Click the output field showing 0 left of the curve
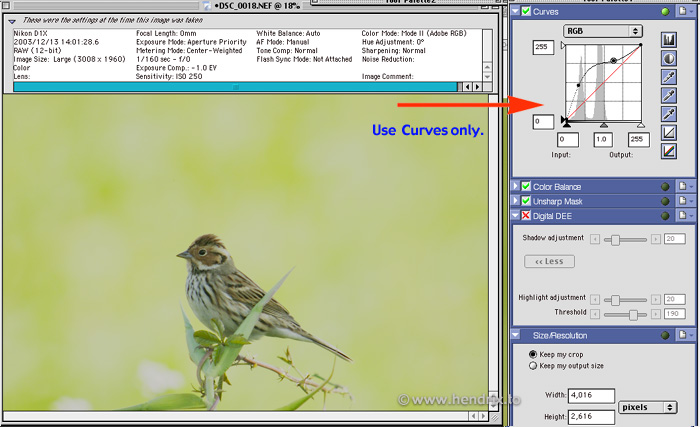The width and height of the screenshot is (700, 427). (x=543, y=121)
